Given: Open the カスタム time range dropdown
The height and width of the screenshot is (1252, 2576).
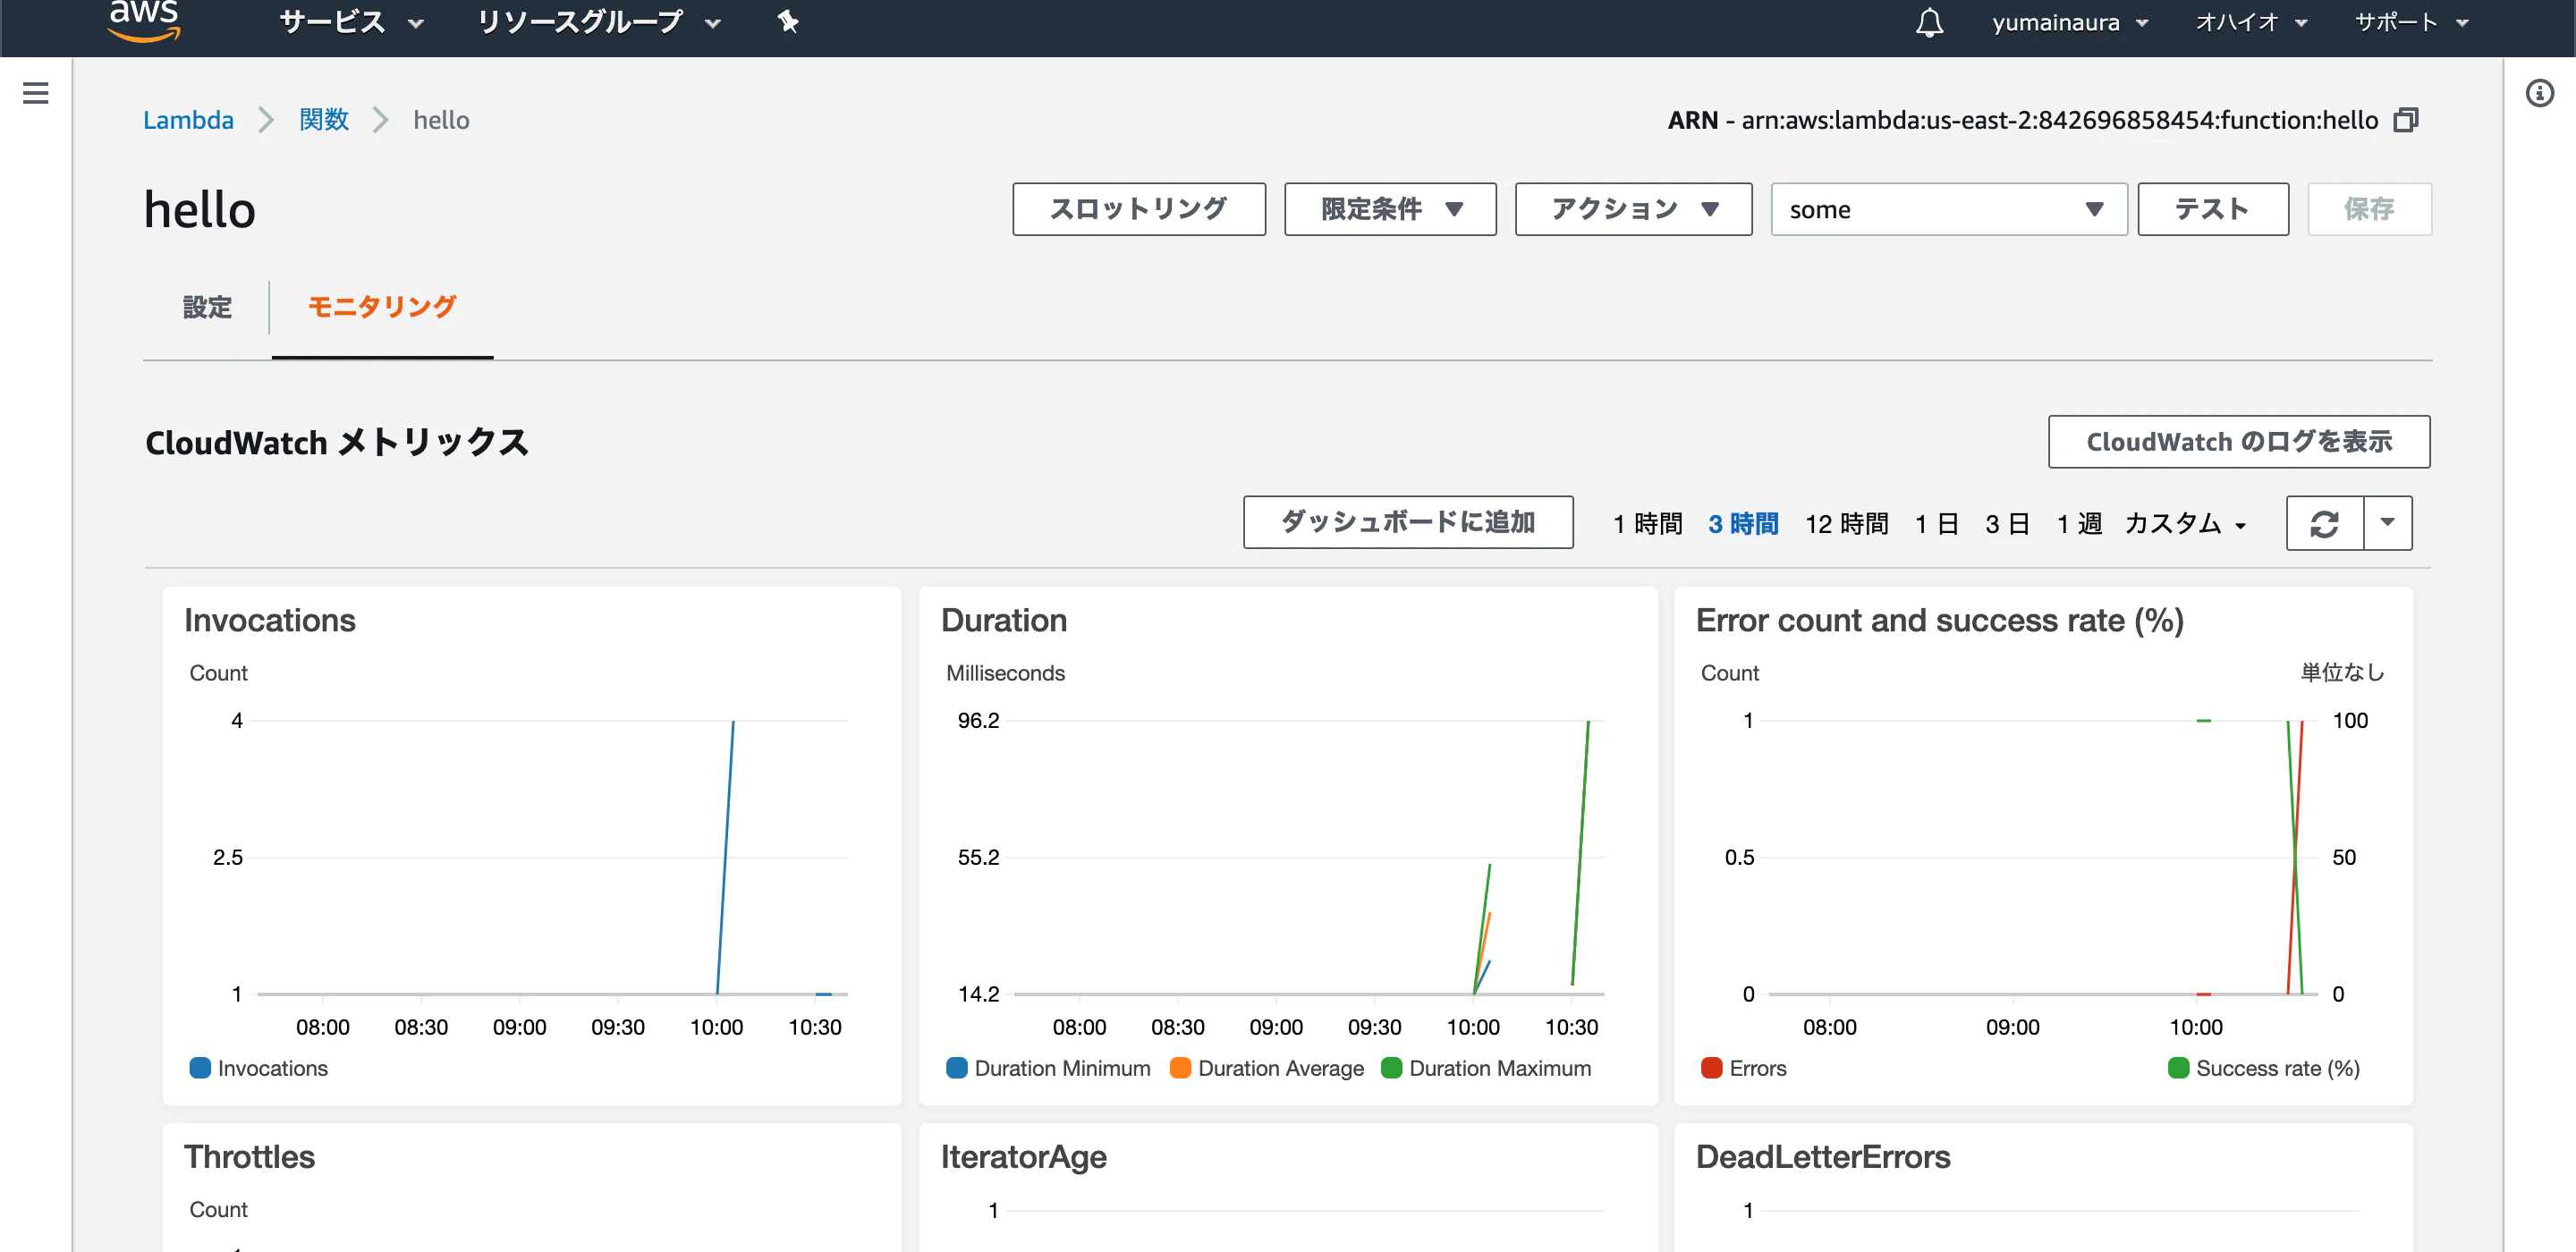Looking at the screenshot, I should (2186, 524).
